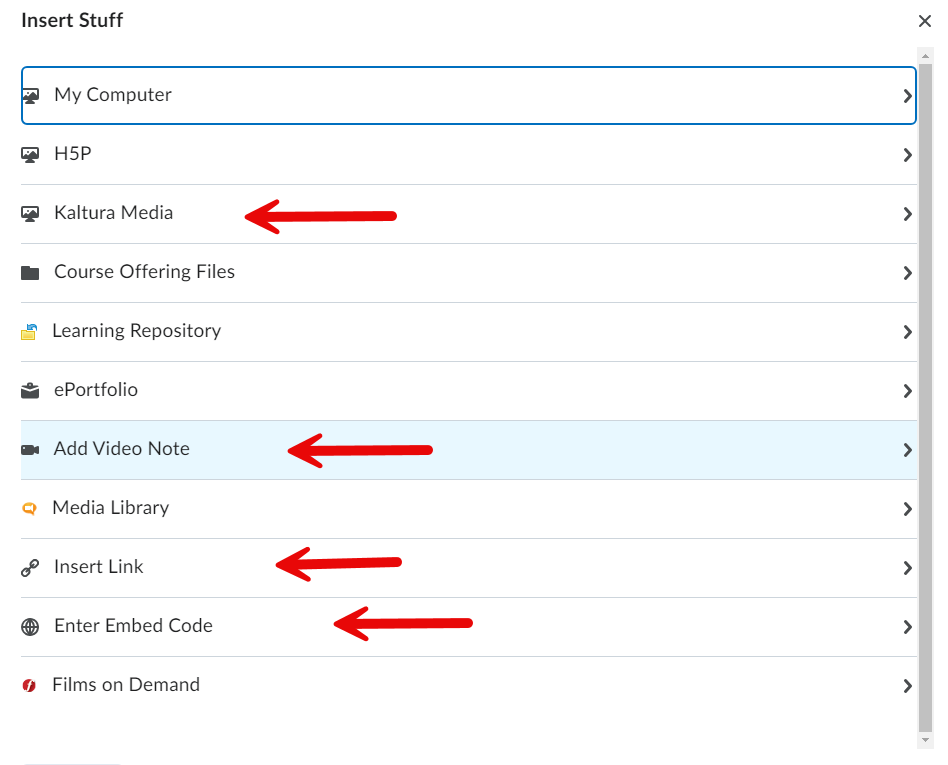Click the Media Library orange icon

coord(29,509)
